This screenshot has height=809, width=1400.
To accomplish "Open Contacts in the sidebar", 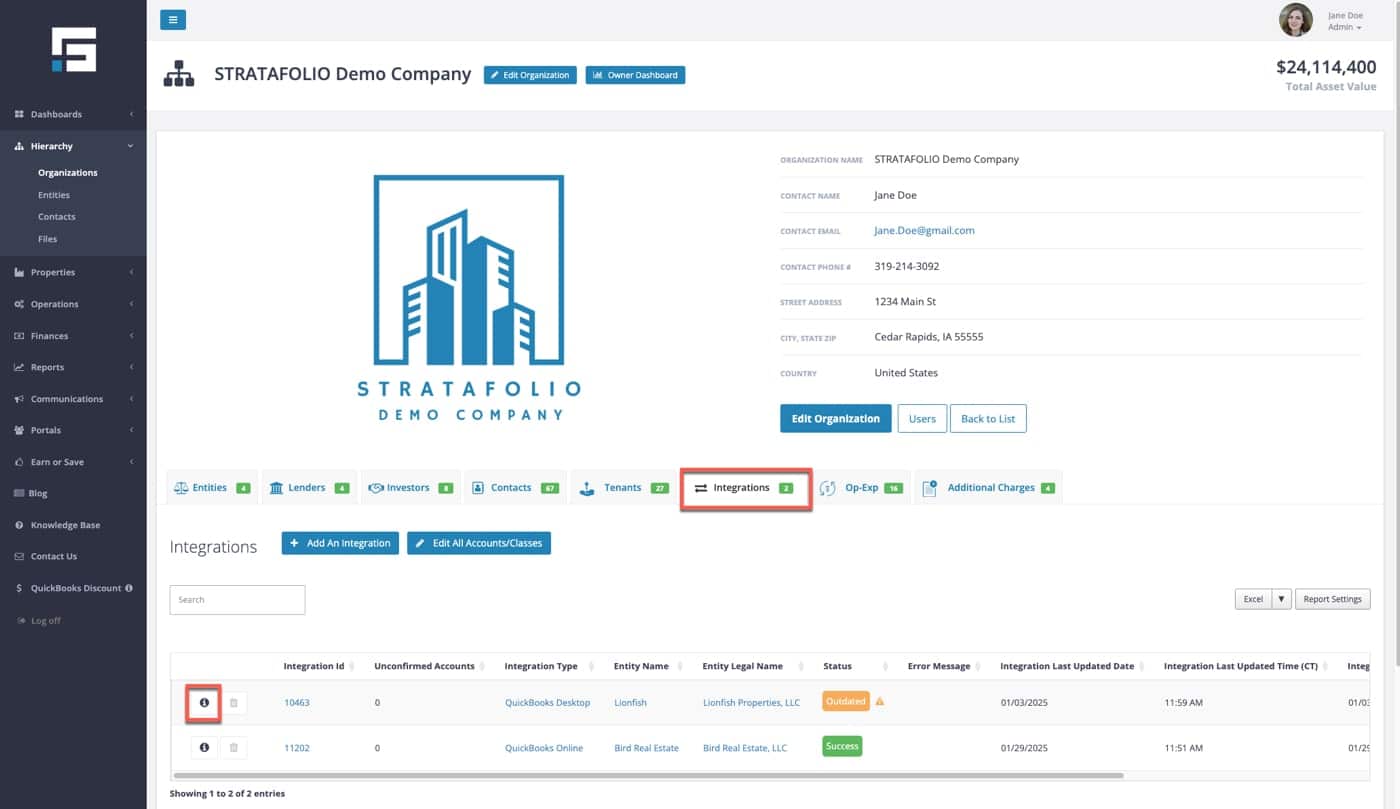I will [57, 217].
